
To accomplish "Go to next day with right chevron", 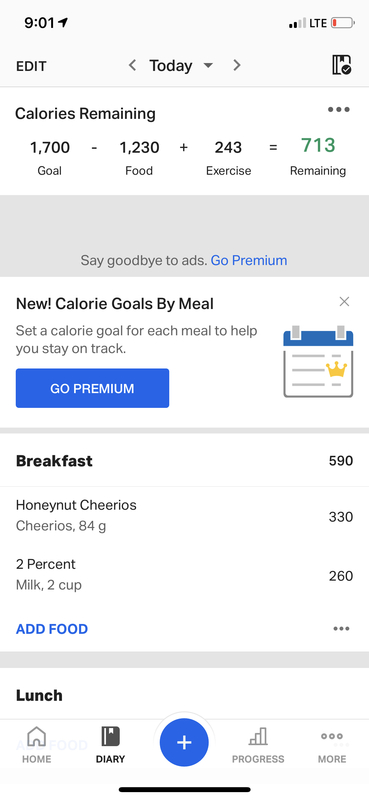I will tap(236, 65).
